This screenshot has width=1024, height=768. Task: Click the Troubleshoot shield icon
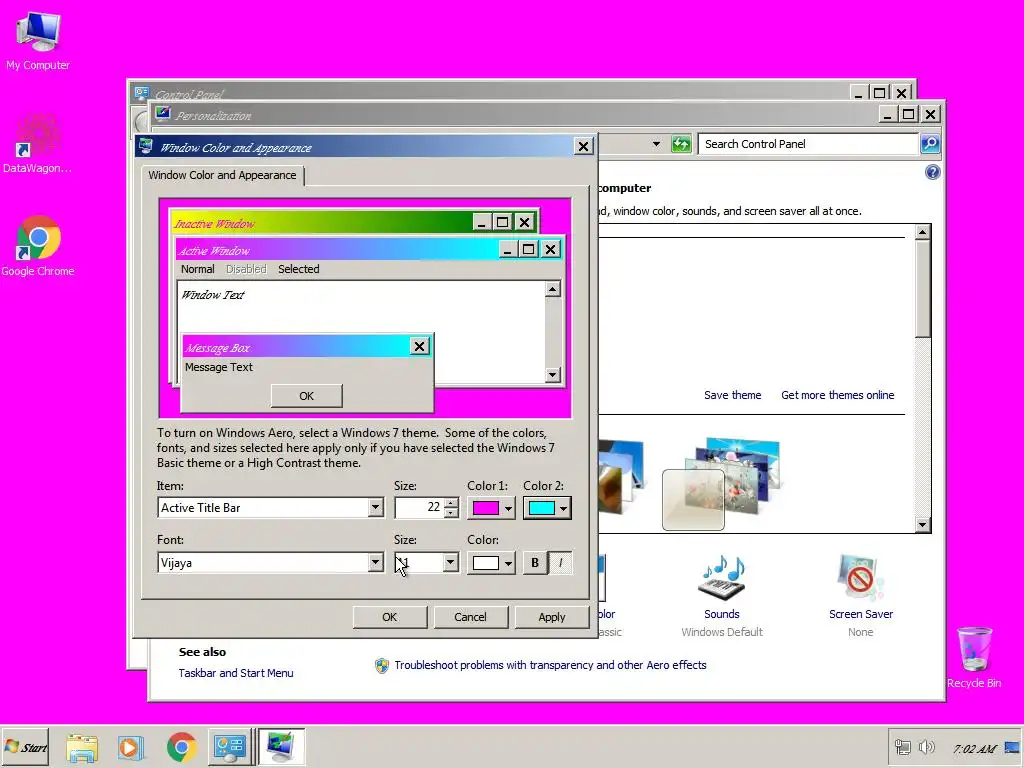coord(382,665)
